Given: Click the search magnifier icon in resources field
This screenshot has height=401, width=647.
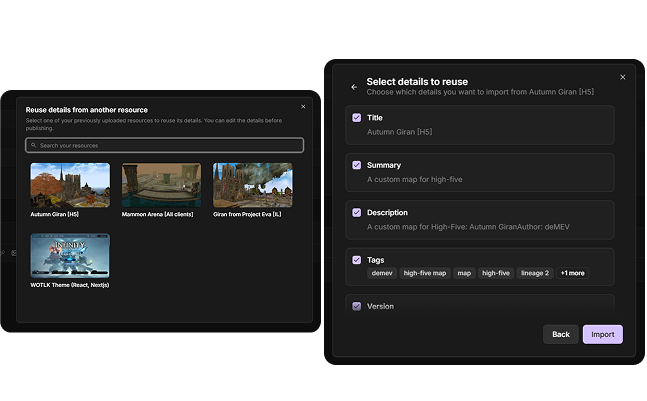Looking at the screenshot, I should [x=34, y=145].
